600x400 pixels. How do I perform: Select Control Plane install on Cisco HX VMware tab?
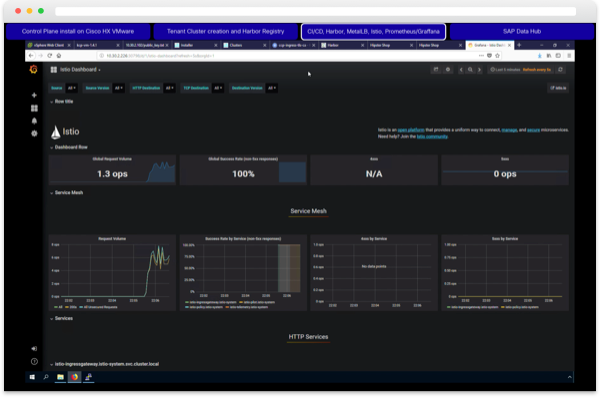click(78, 31)
